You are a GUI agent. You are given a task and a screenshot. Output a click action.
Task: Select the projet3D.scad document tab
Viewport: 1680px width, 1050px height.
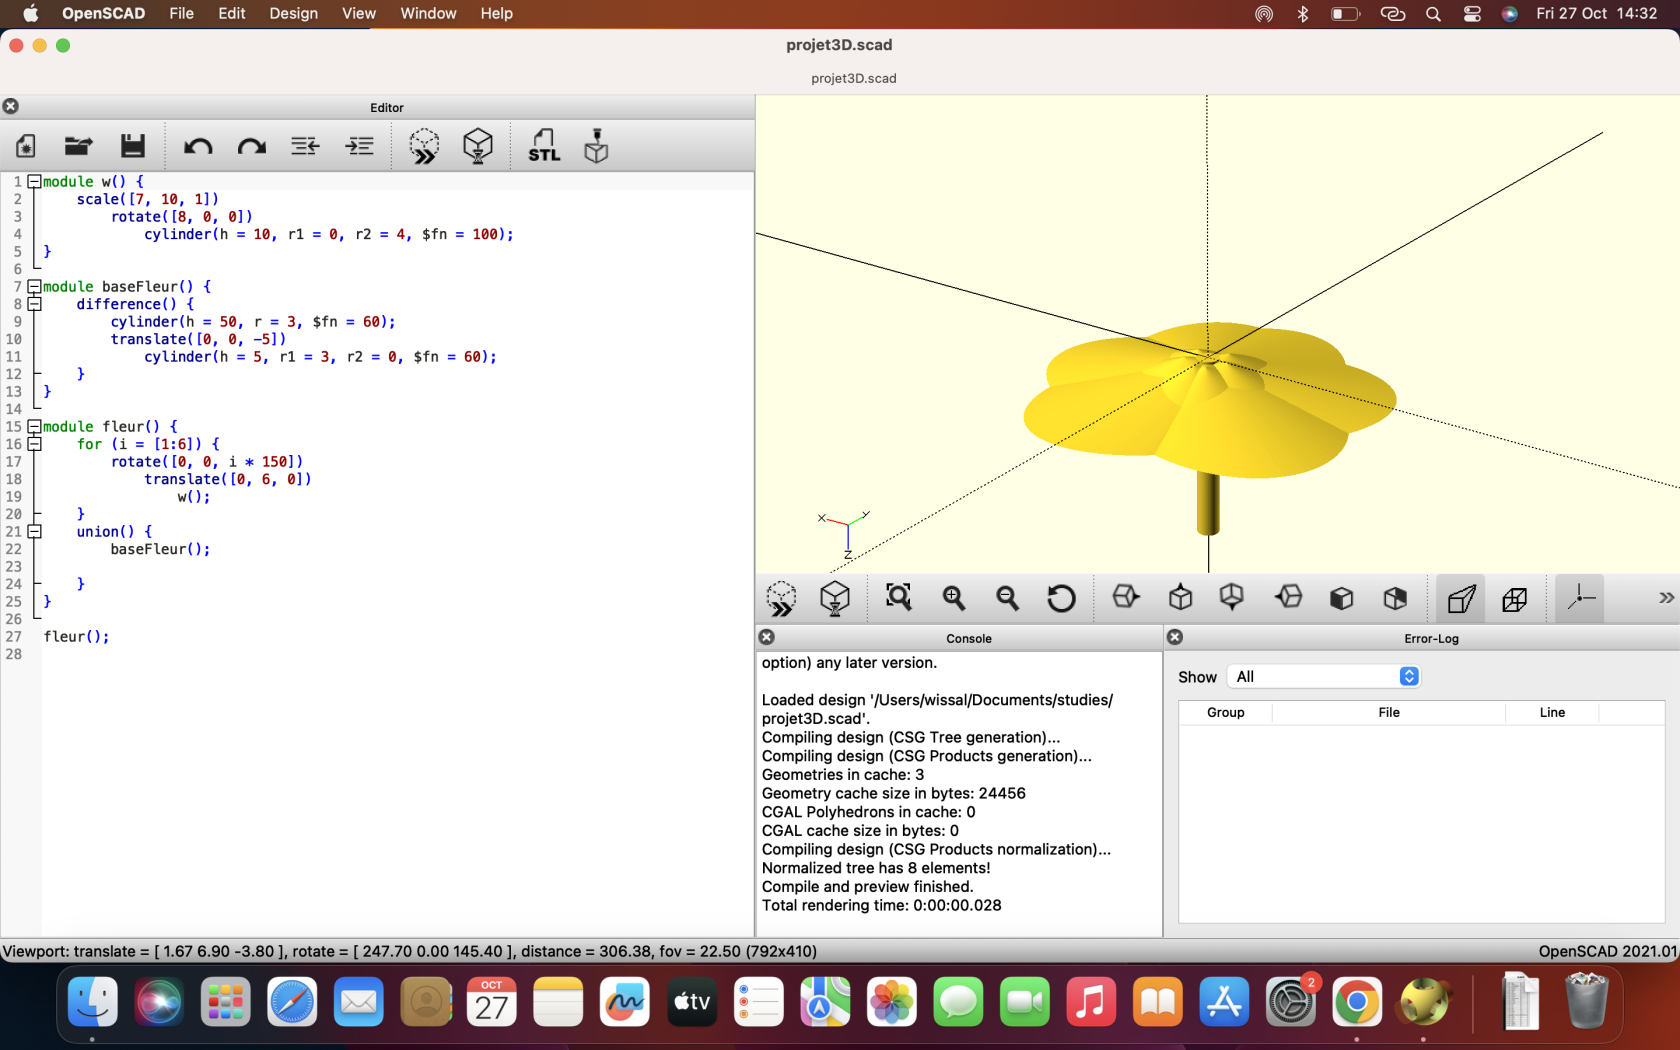click(x=853, y=78)
